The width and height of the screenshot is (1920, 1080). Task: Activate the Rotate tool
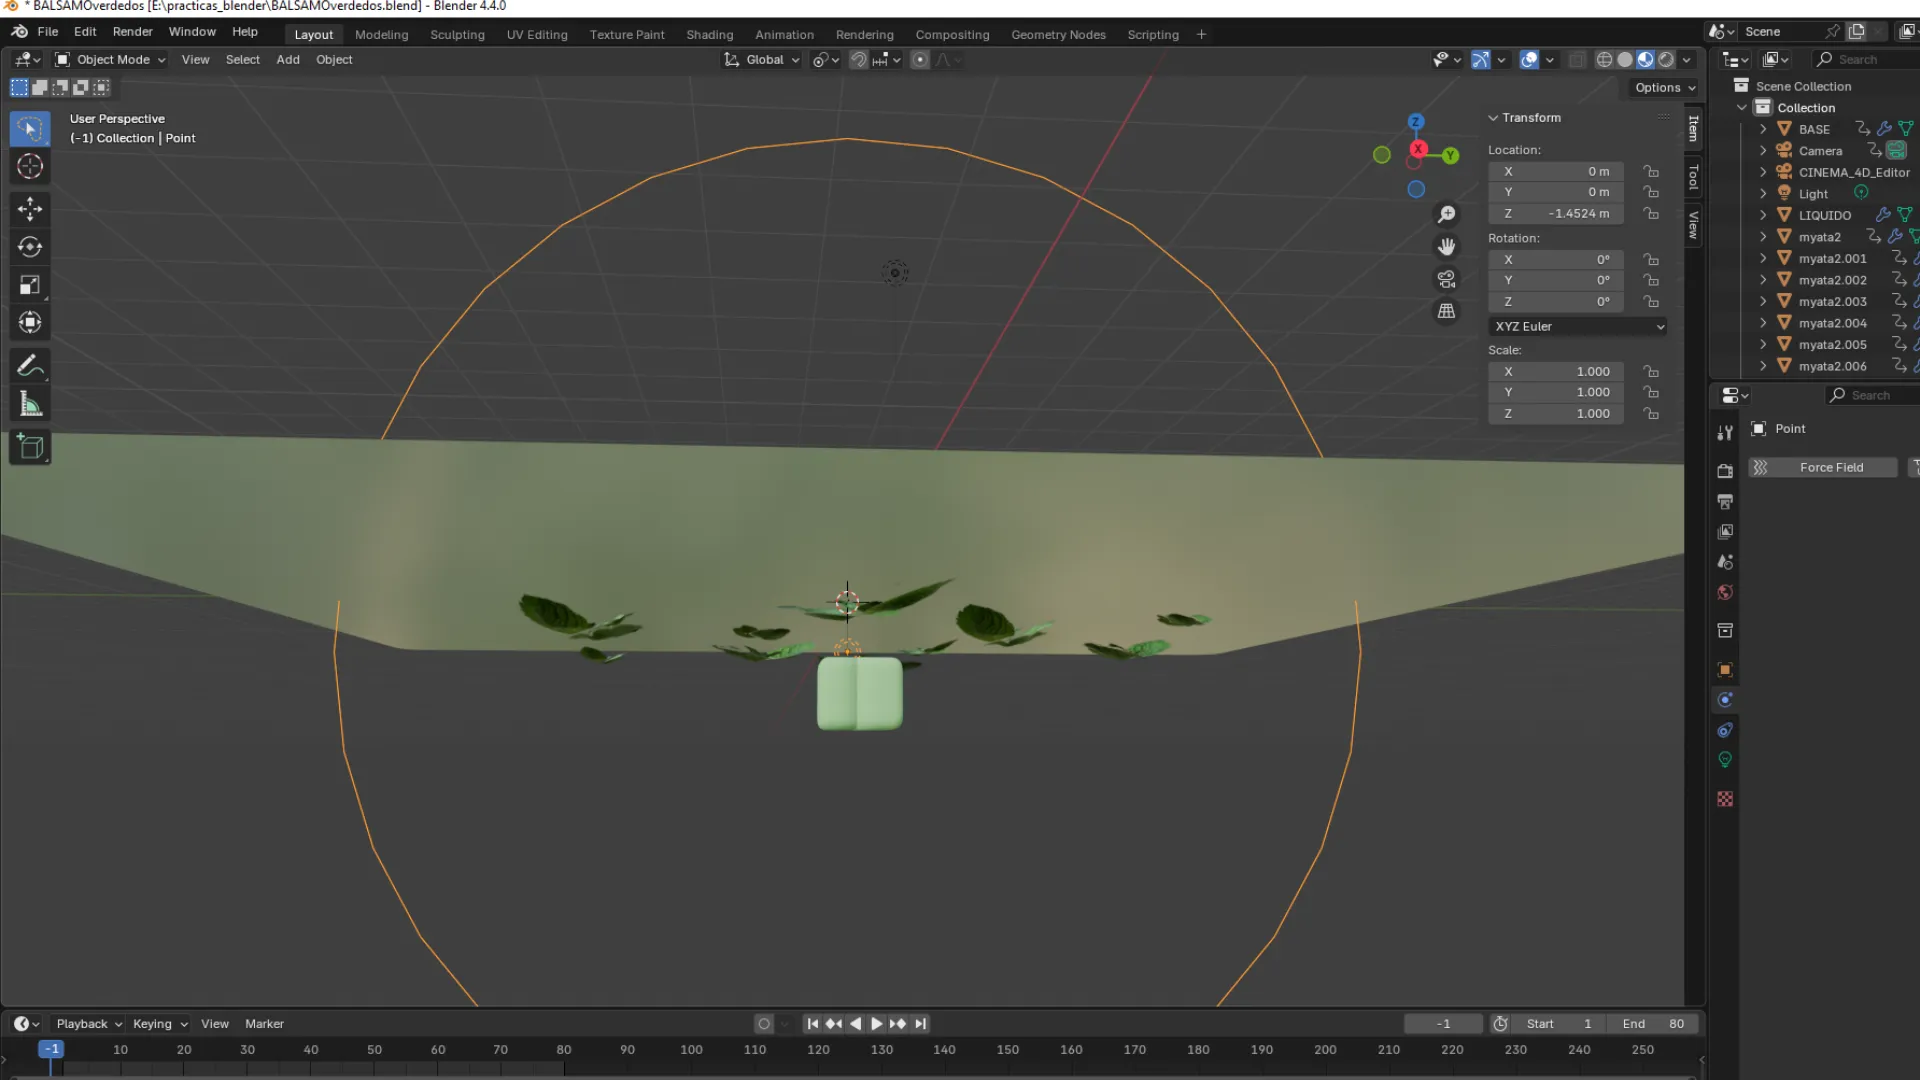[x=30, y=247]
